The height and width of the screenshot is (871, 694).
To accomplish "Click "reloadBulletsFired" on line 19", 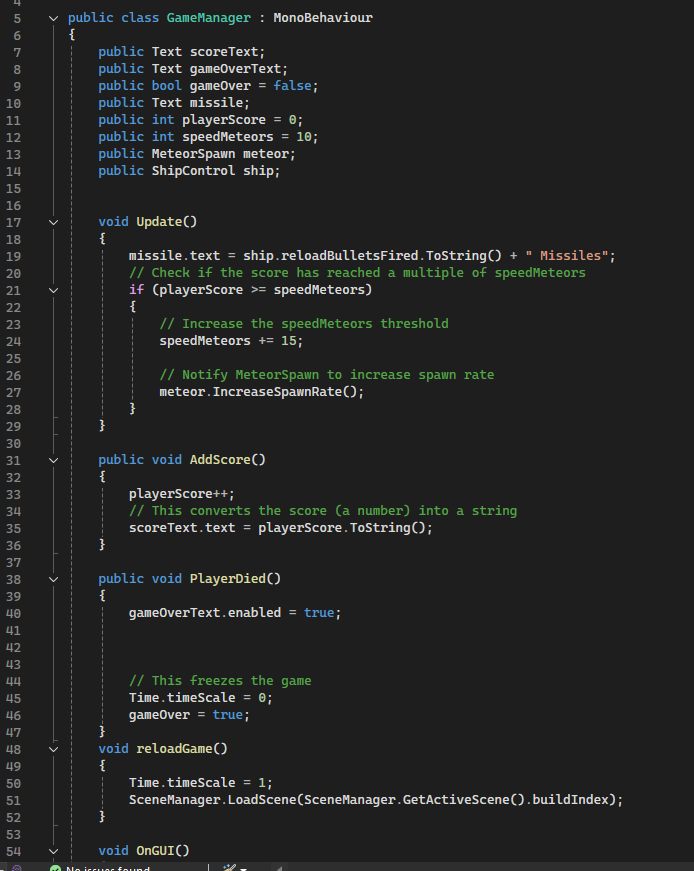I will (350, 256).
